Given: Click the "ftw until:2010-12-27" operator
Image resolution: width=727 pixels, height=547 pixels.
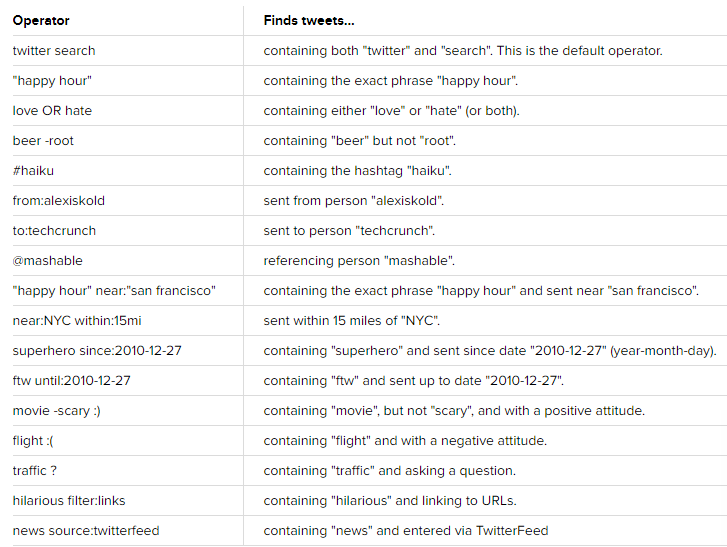Looking at the screenshot, I should 72,380.
